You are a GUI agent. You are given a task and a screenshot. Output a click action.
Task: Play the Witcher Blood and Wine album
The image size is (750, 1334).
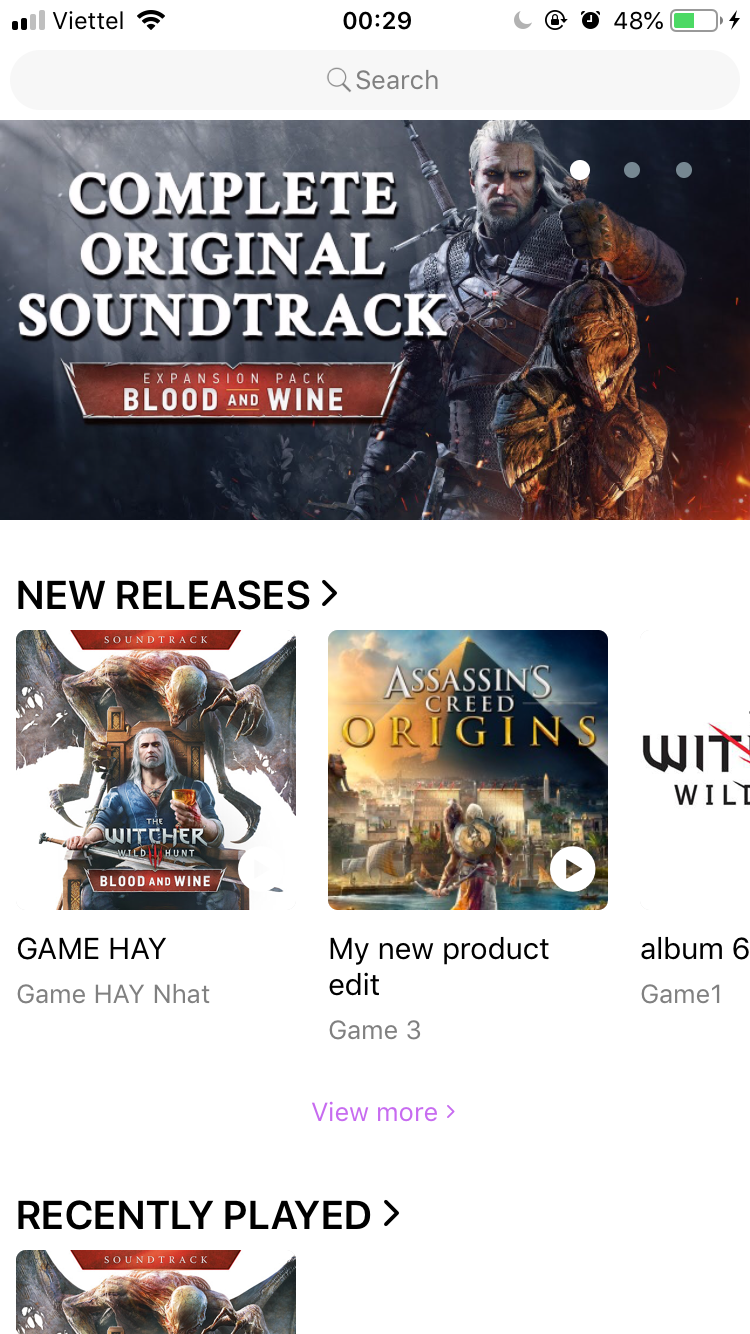pos(260,869)
